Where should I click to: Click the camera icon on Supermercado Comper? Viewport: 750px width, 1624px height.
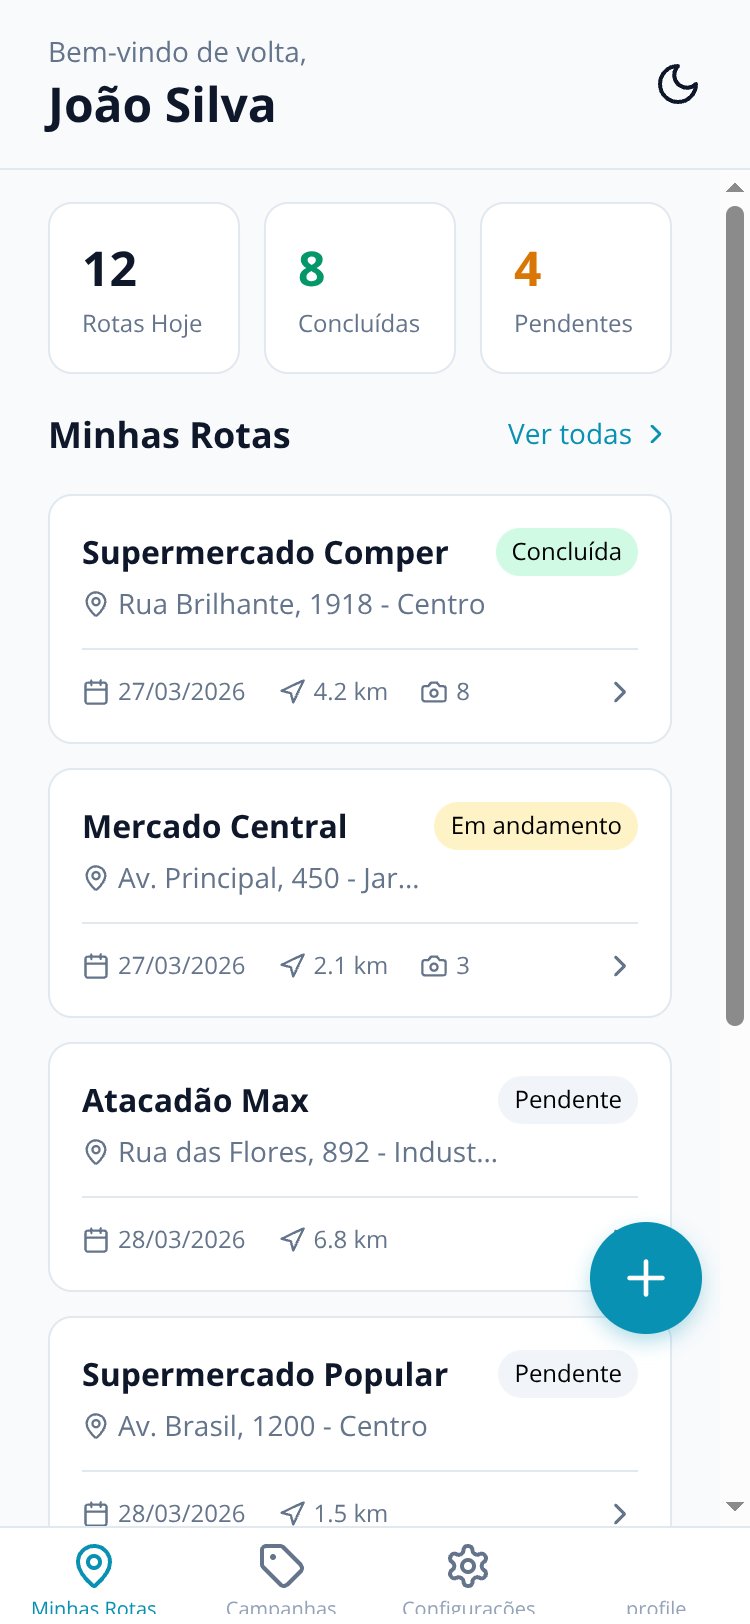tap(434, 692)
